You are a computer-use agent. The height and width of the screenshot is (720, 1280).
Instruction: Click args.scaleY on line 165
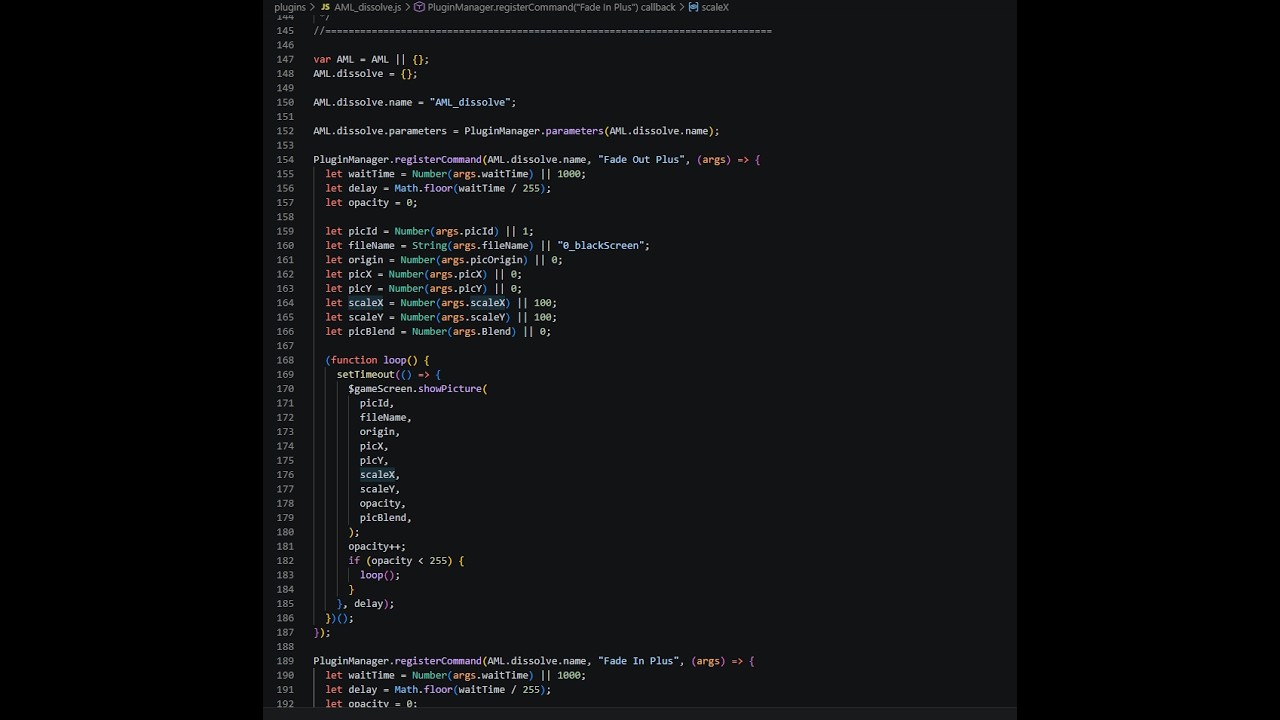coord(473,317)
